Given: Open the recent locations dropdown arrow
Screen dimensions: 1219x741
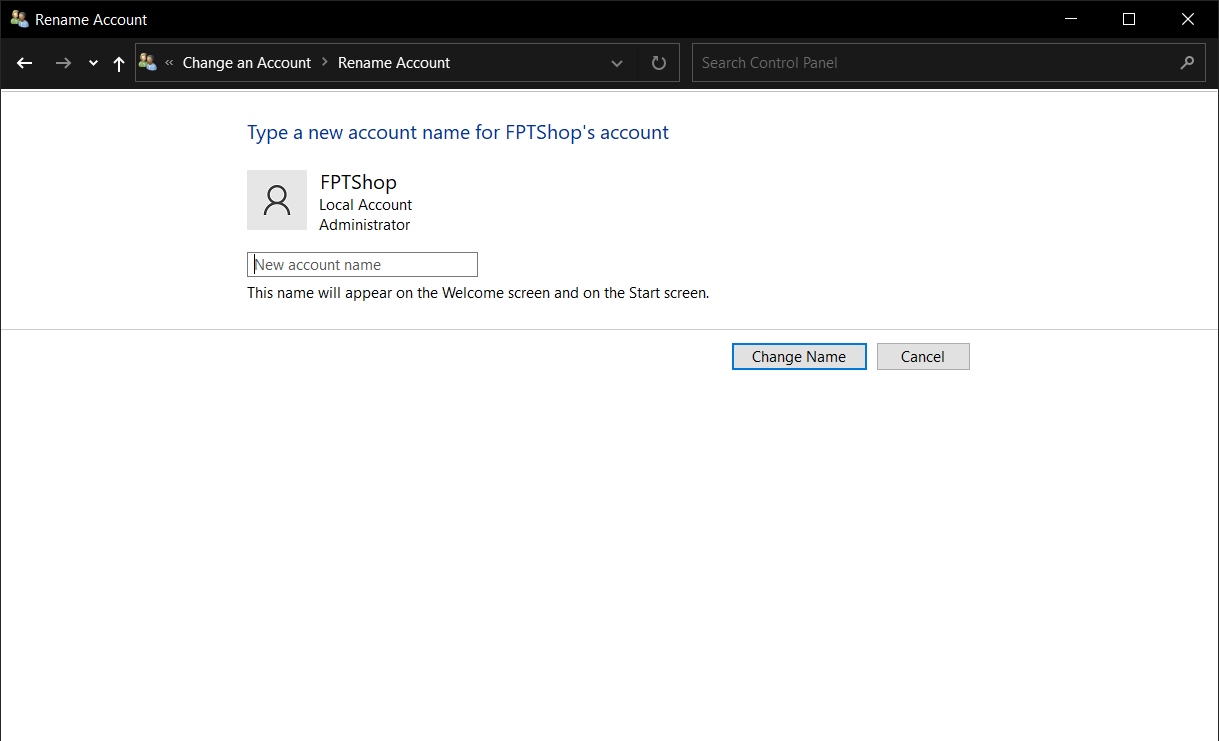Looking at the screenshot, I should (x=93, y=63).
